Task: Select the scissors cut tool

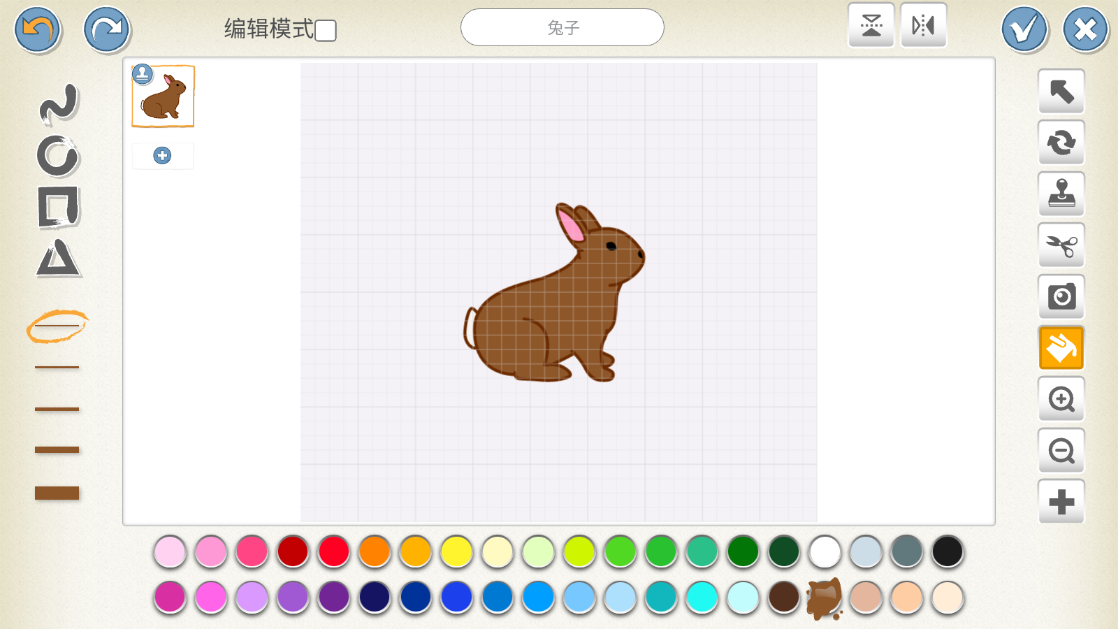Action: click(1061, 245)
